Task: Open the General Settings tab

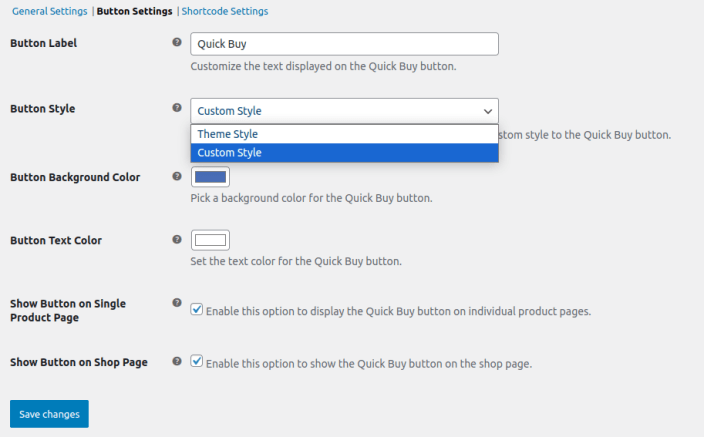Action: coord(49,11)
